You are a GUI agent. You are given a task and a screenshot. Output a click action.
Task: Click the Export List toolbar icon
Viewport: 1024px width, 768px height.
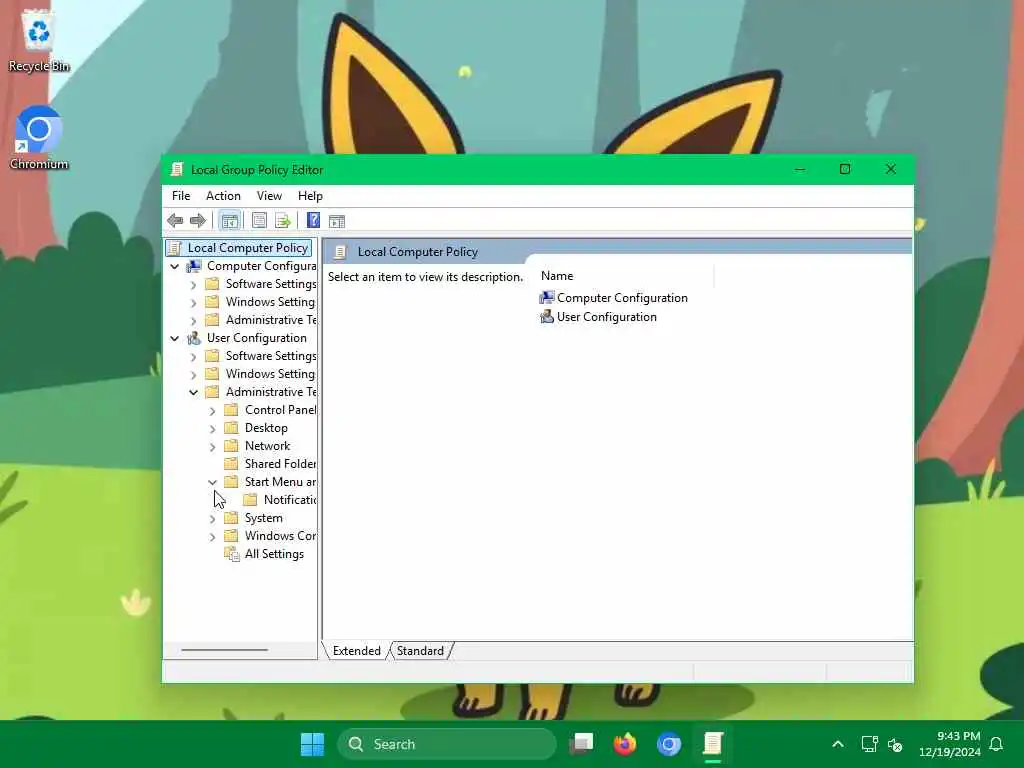pos(283,221)
